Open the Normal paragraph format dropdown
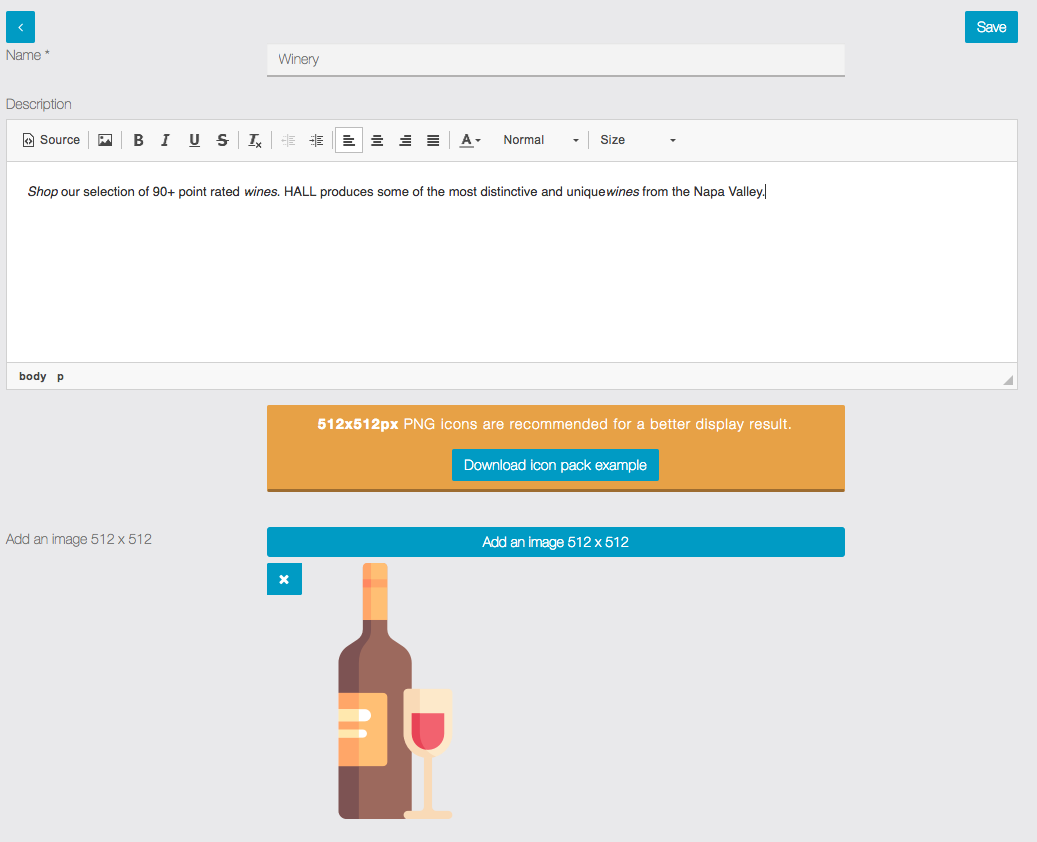The height and width of the screenshot is (842, 1037). [540, 140]
